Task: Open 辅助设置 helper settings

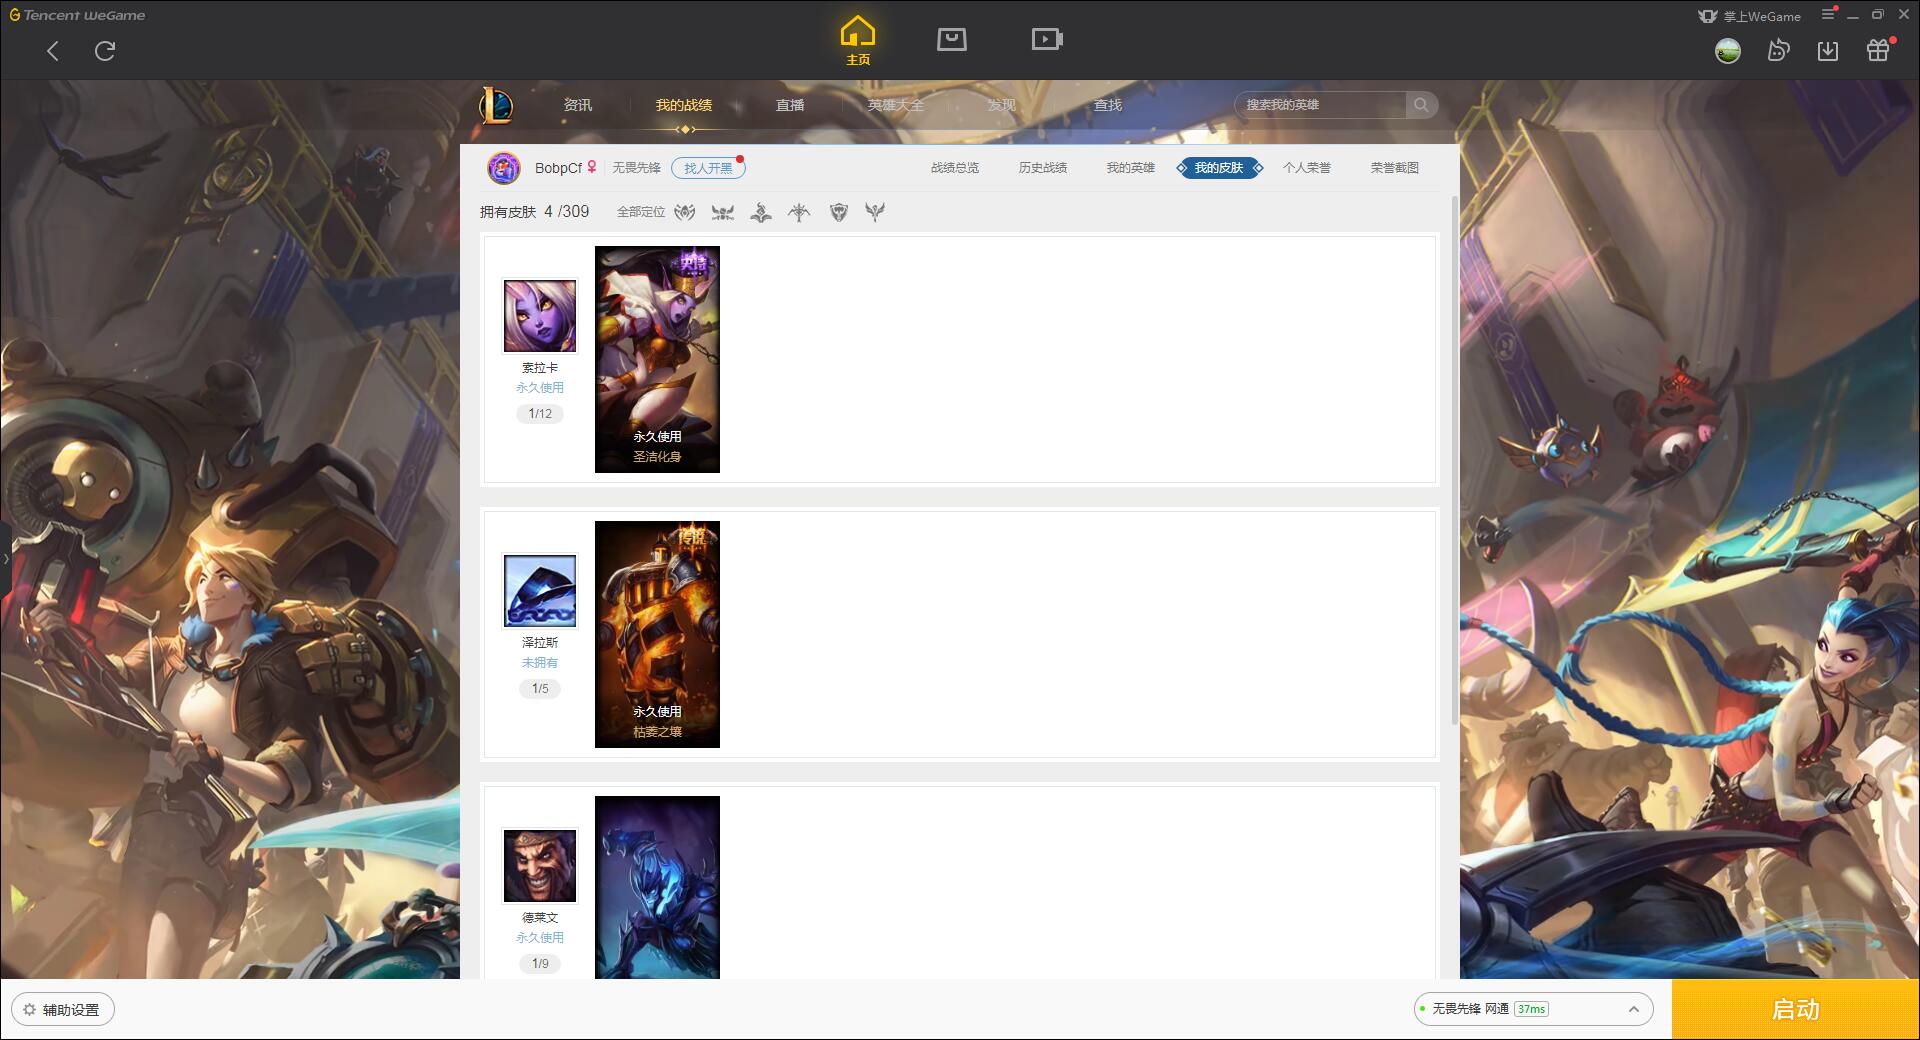Action: [63, 1010]
